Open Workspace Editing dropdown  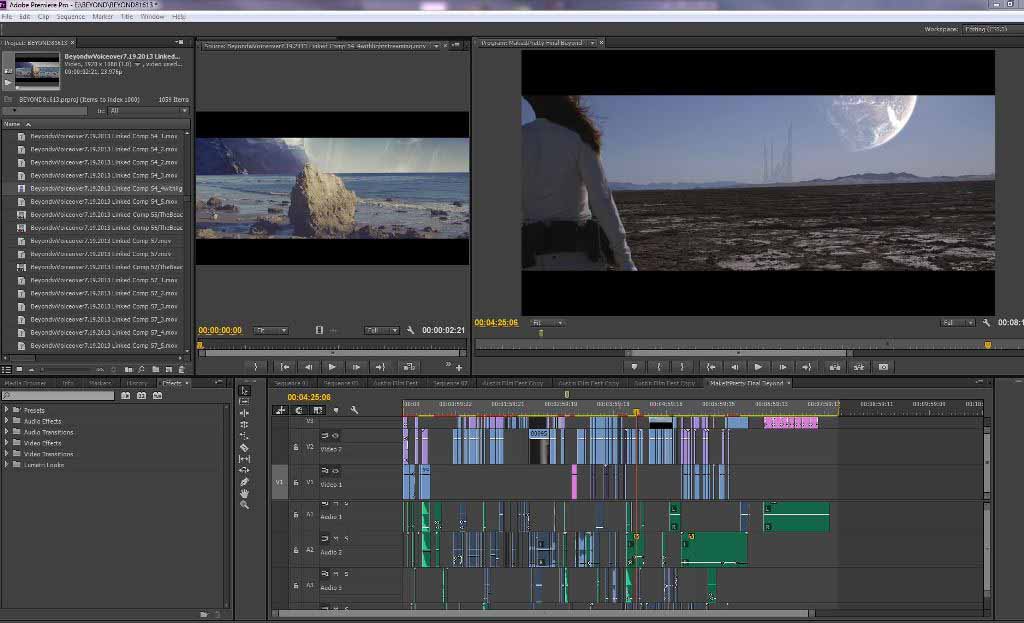coord(992,29)
